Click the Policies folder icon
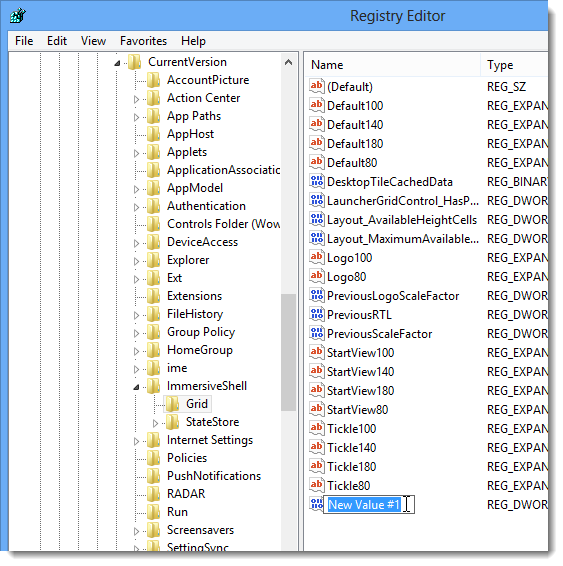The width and height of the screenshot is (563, 566). point(153,458)
